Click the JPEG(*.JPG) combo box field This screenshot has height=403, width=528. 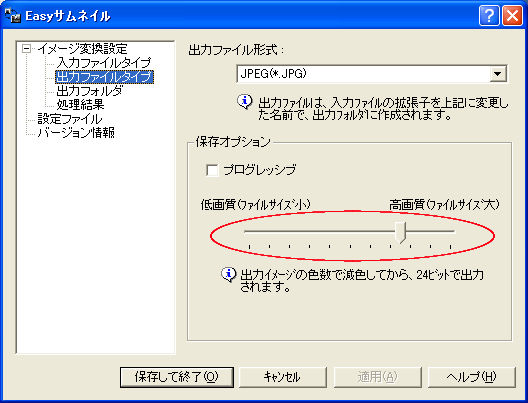[x=372, y=74]
